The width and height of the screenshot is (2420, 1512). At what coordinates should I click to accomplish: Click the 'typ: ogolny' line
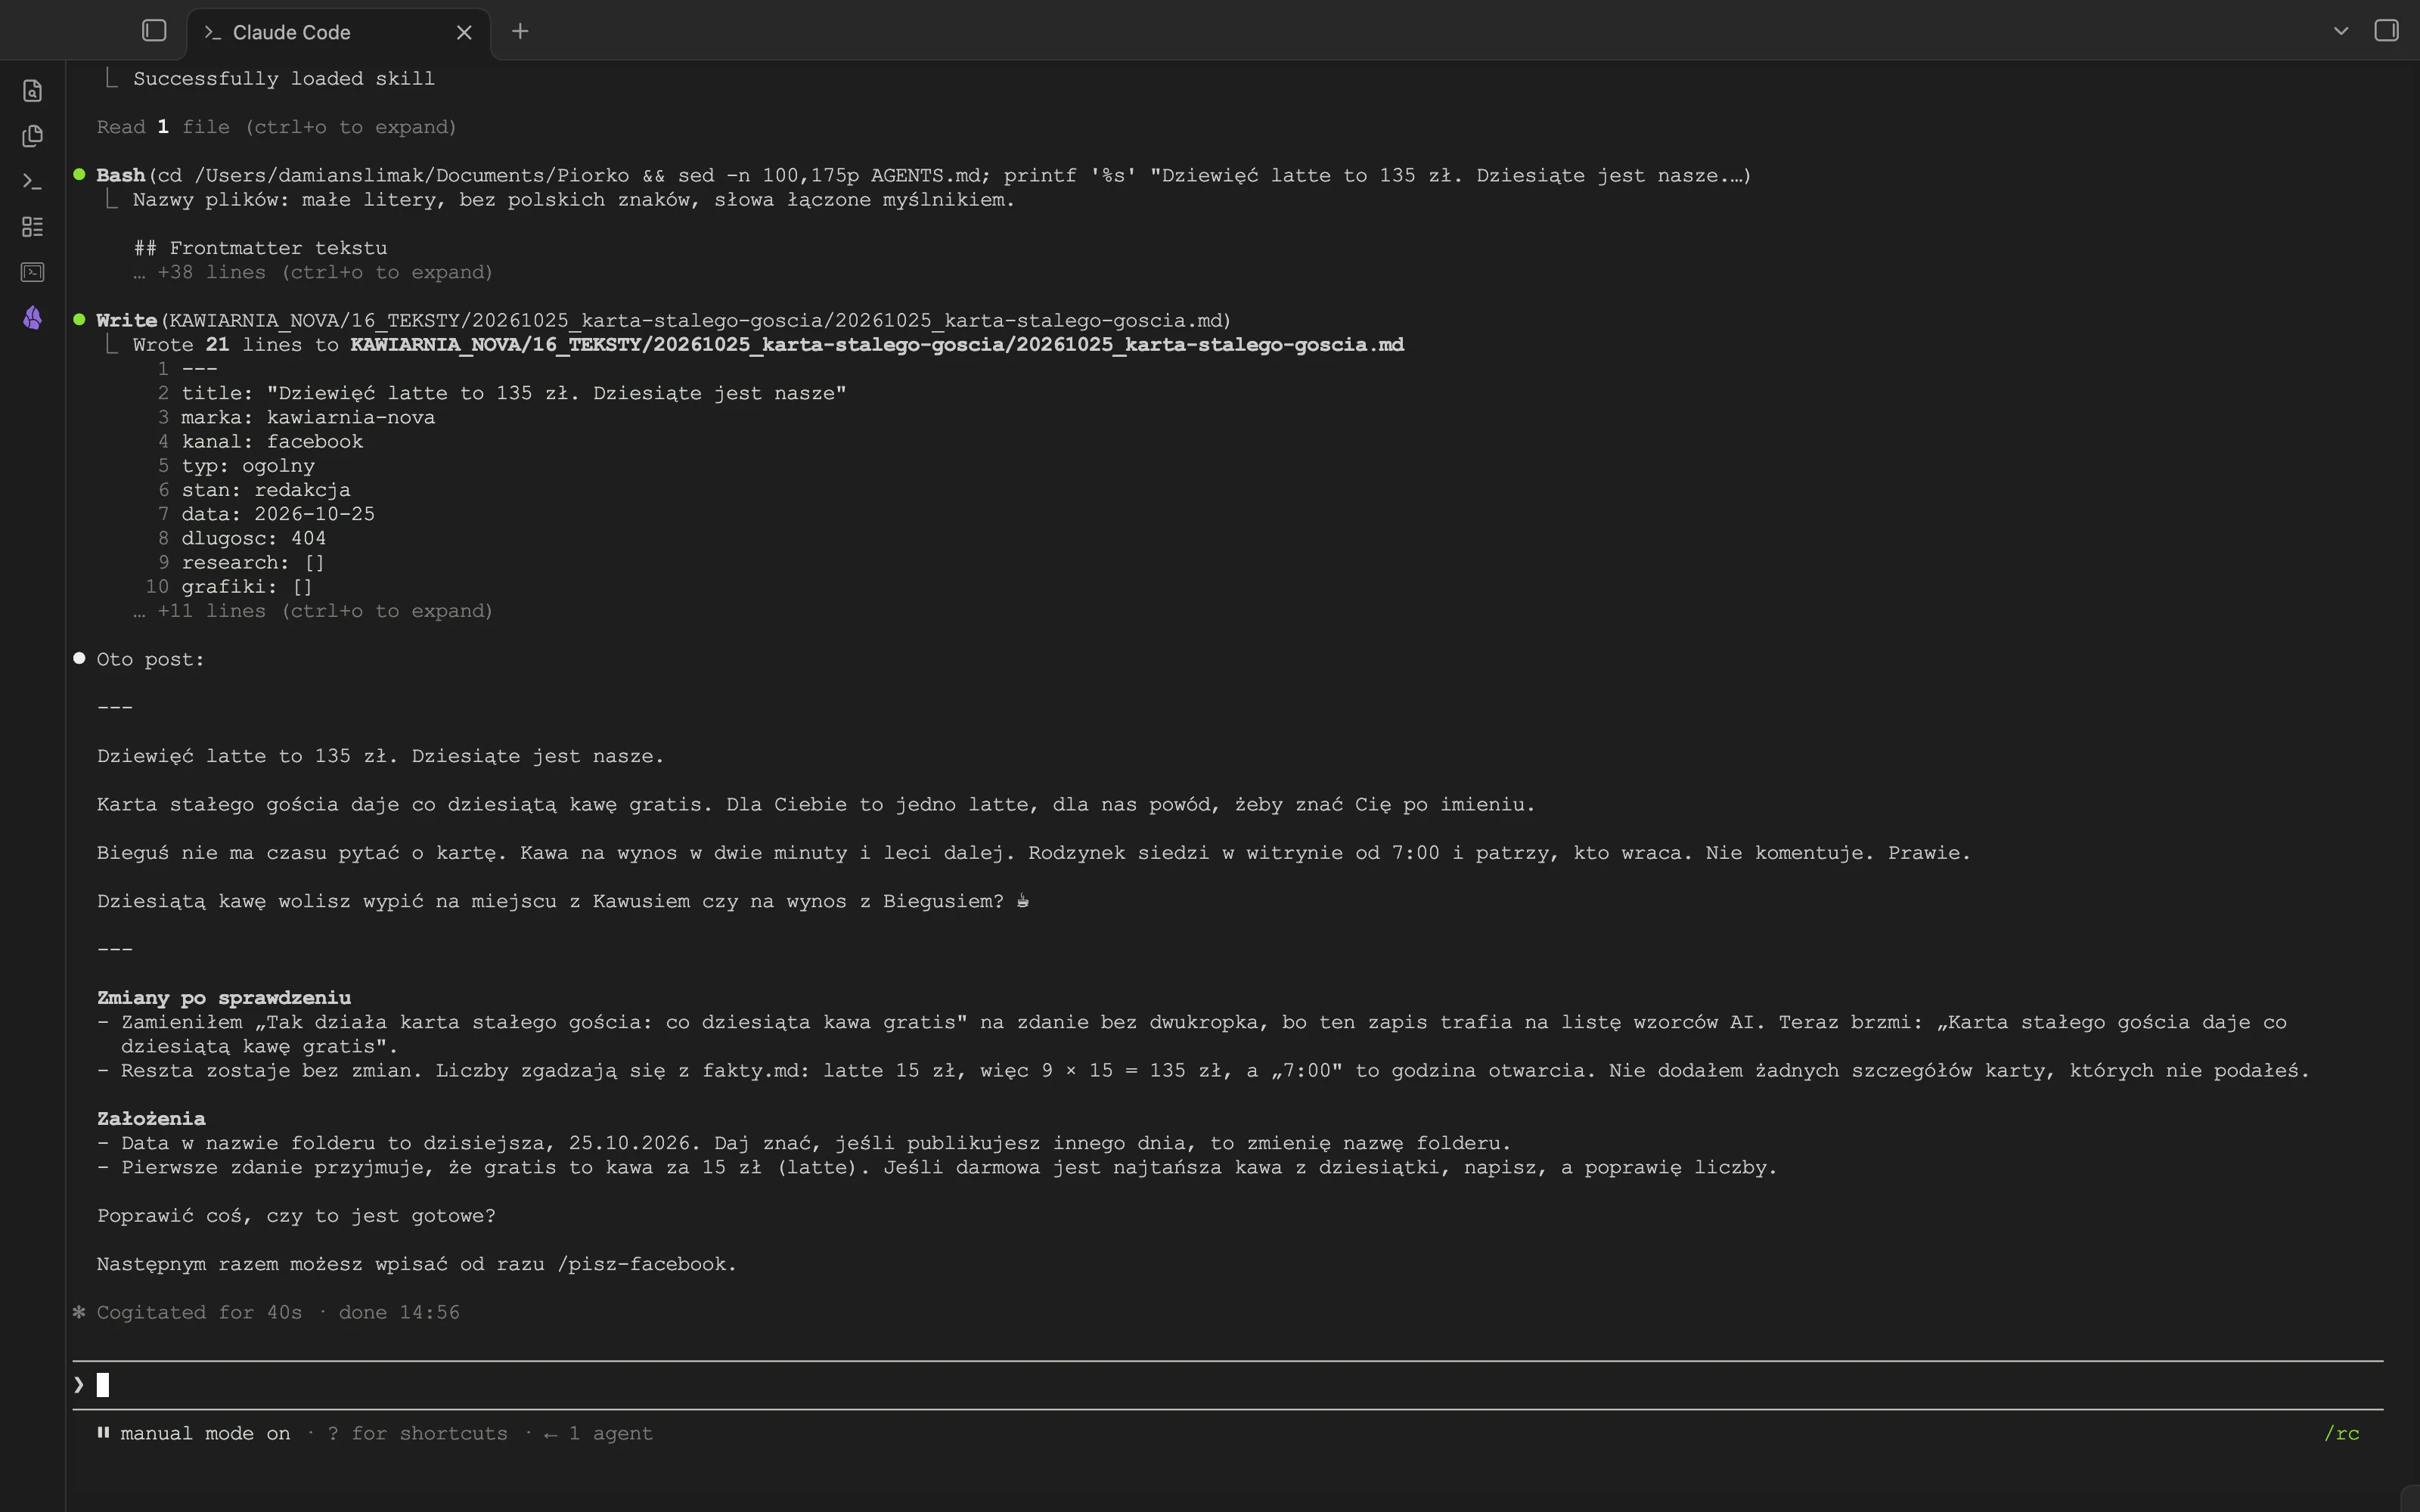click(248, 466)
